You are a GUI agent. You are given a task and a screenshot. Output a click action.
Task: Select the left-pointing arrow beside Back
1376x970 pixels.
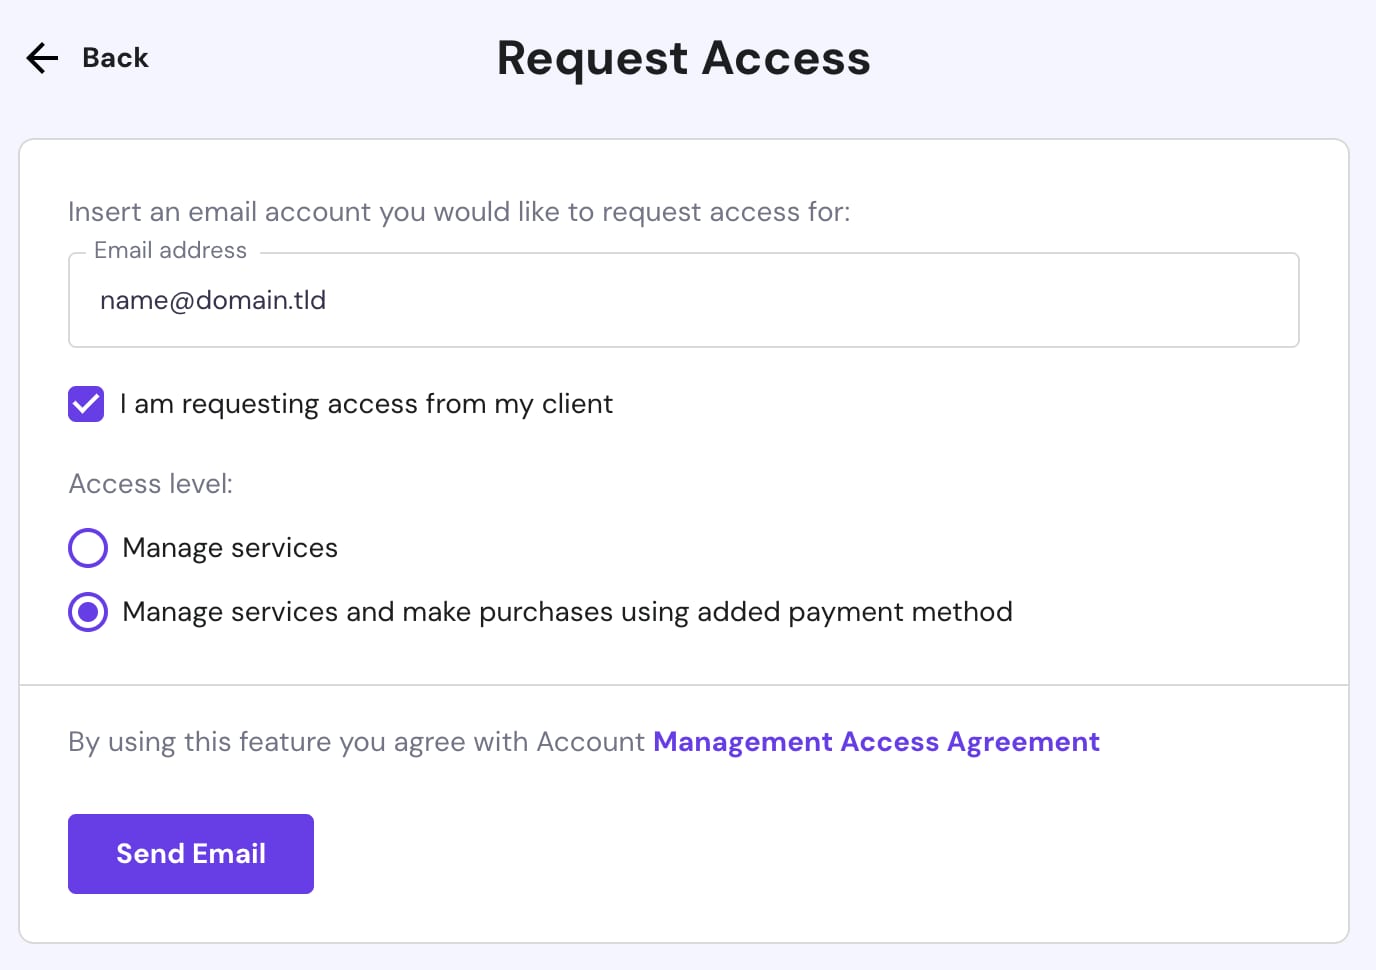click(x=41, y=58)
